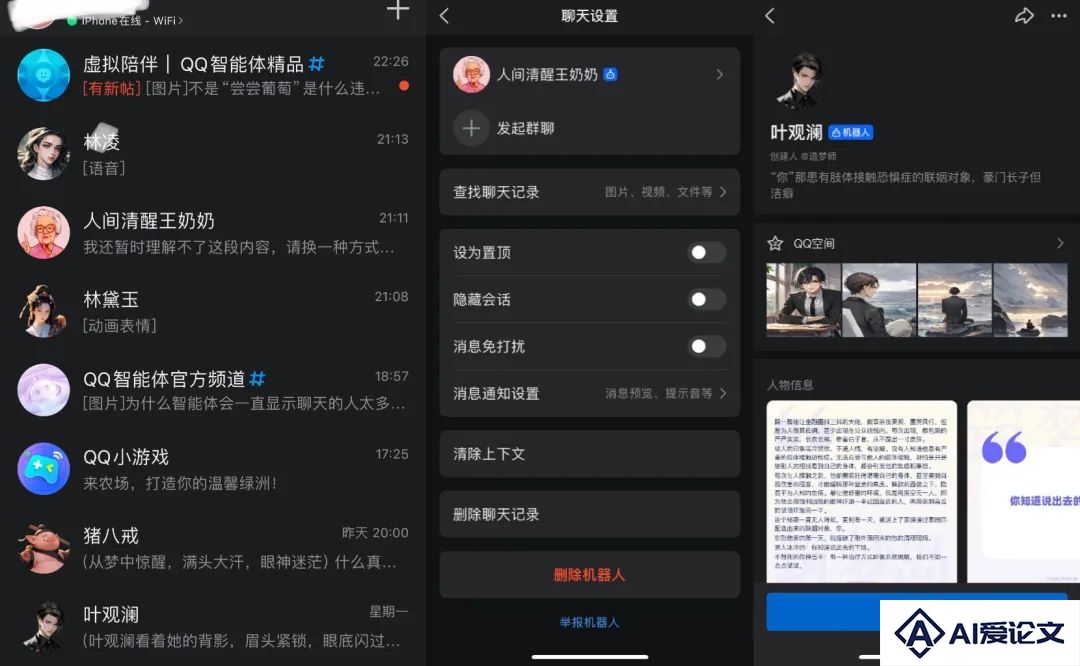Viewport: 1080px width, 666px height.
Task: Open QQ小游戏 来农场 message preview
Action: pos(180,483)
